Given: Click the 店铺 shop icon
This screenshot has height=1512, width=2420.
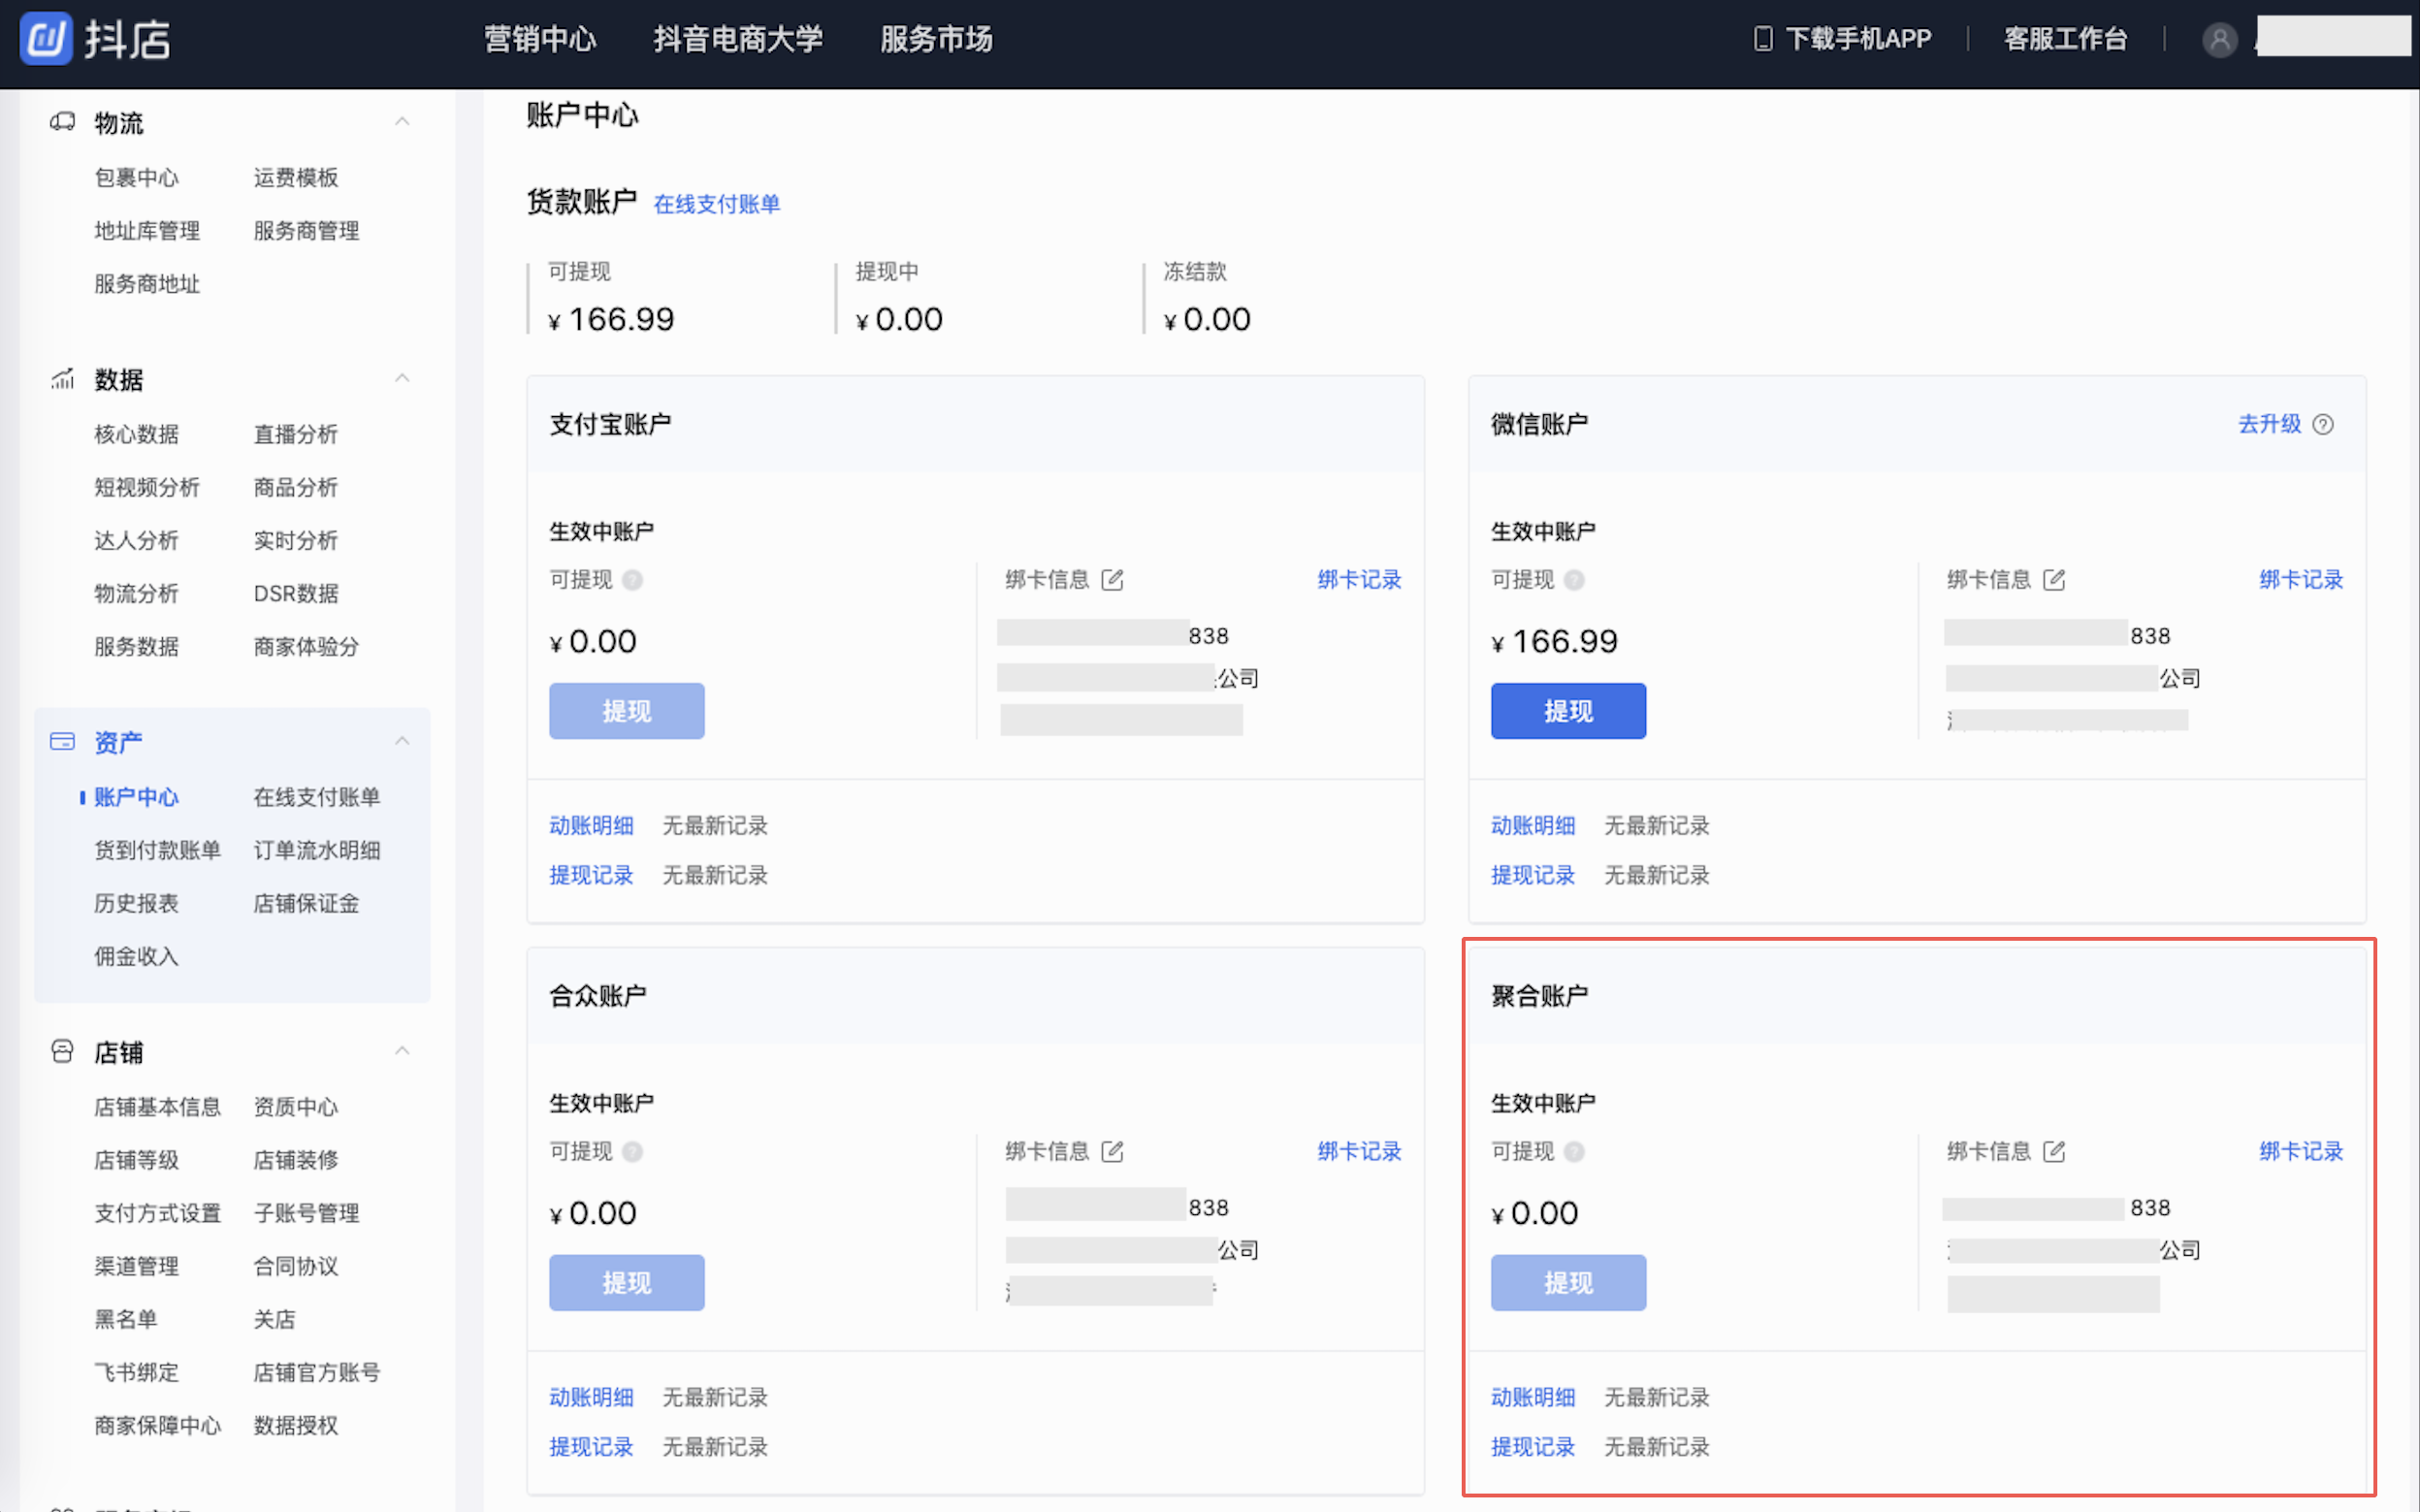Looking at the screenshot, I should tap(62, 1051).
